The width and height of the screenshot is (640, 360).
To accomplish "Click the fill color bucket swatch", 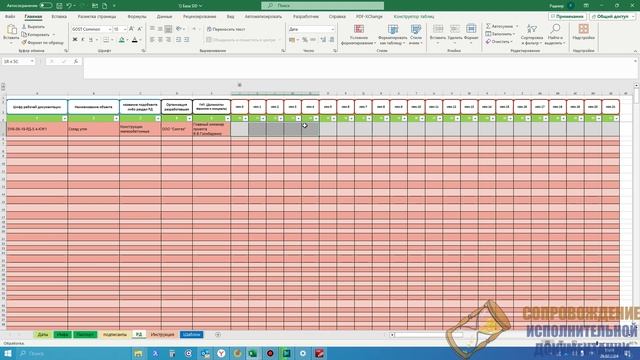I will [x=122, y=40].
